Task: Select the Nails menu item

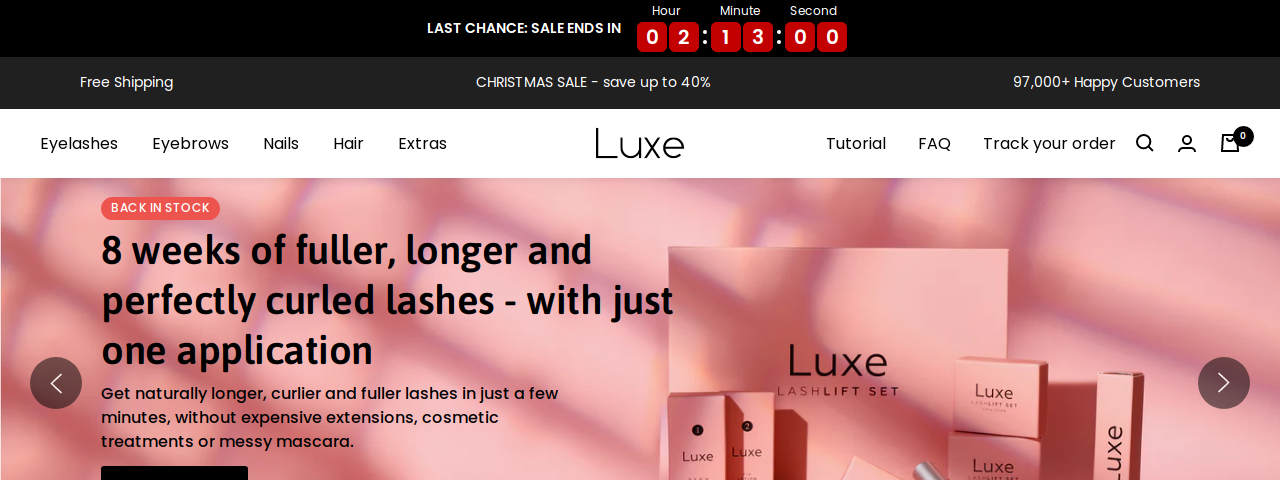Action: (281, 143)
